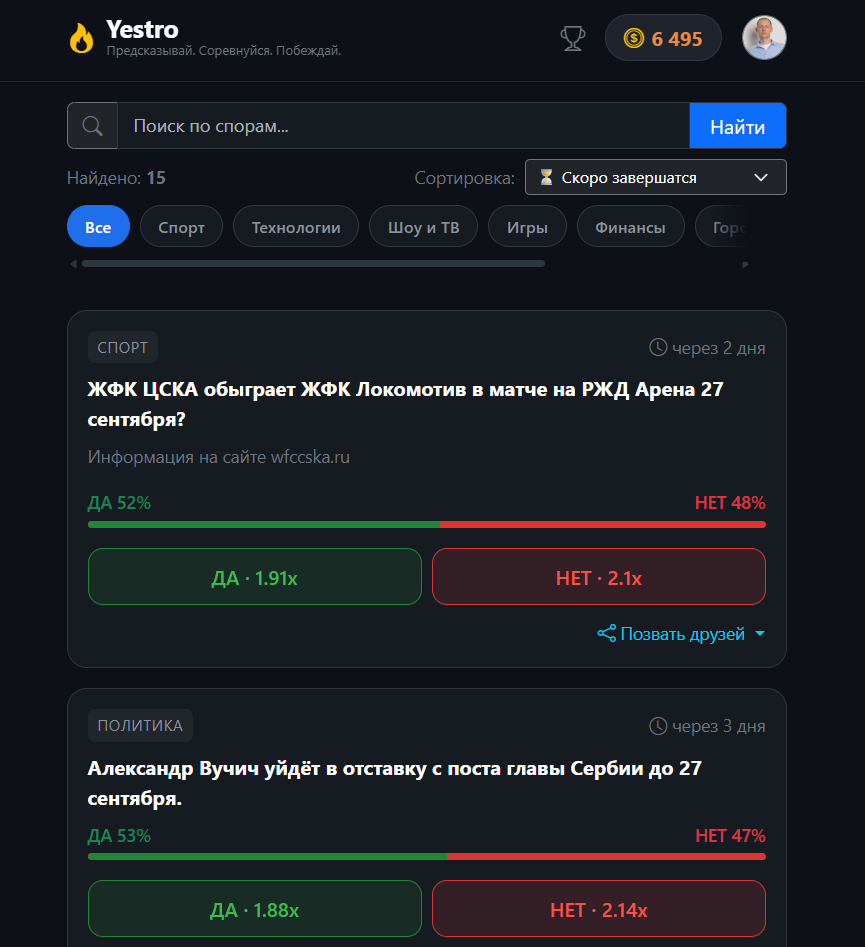Bet ДА 1.91x on ЦСКА match

pos(254,577)
